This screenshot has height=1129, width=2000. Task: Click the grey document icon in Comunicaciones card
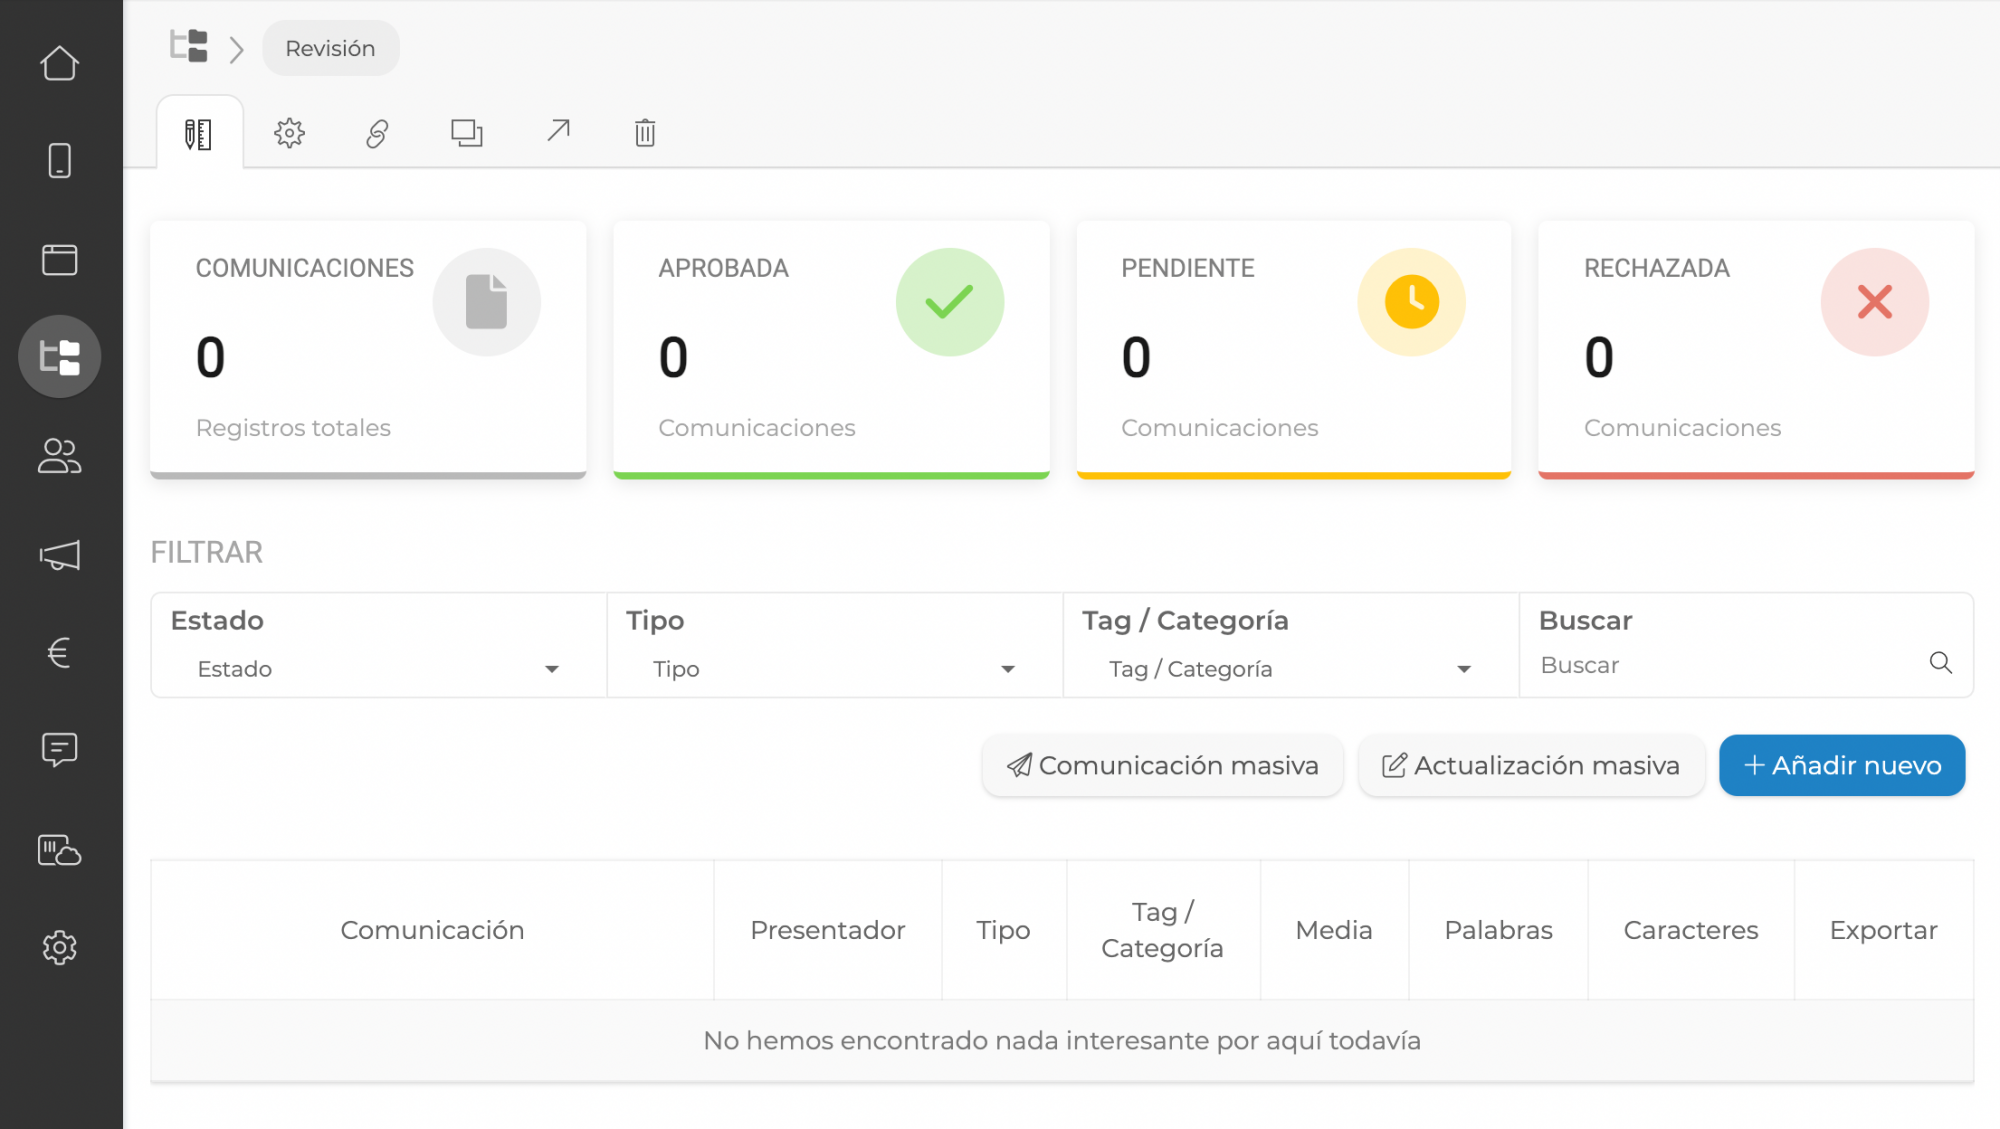tap(487, 302)
